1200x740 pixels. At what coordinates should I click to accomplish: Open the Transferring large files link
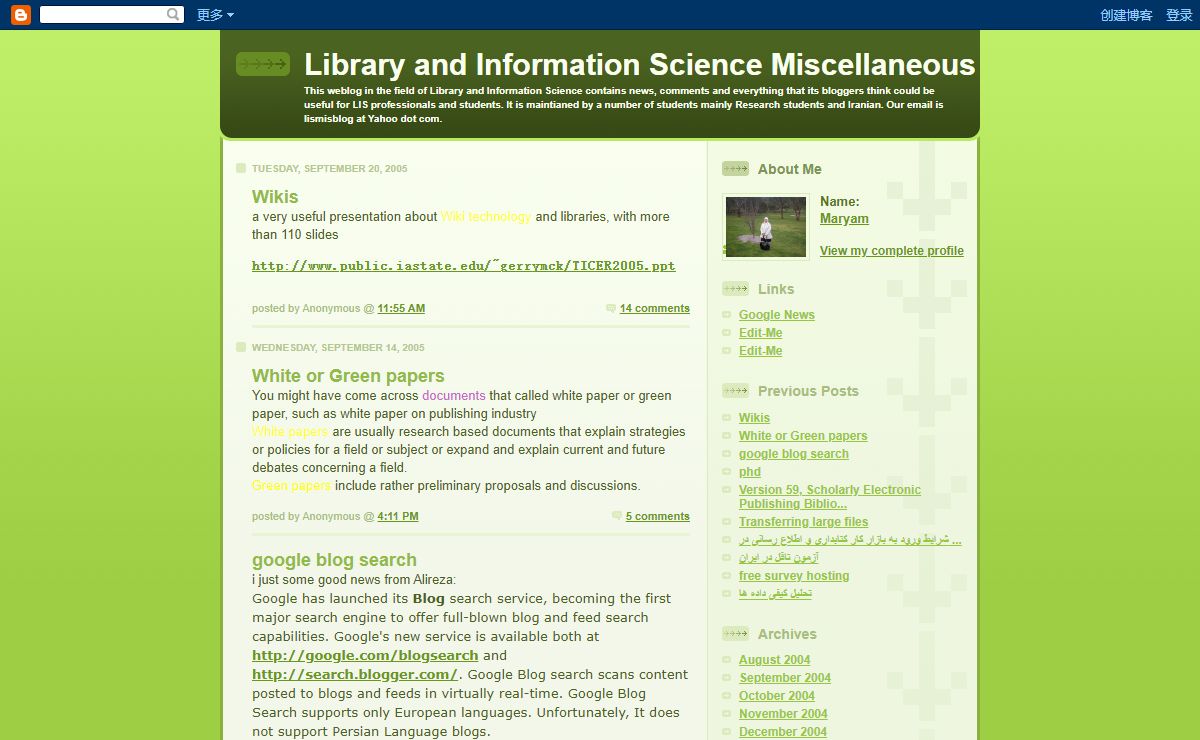[803, 522]
